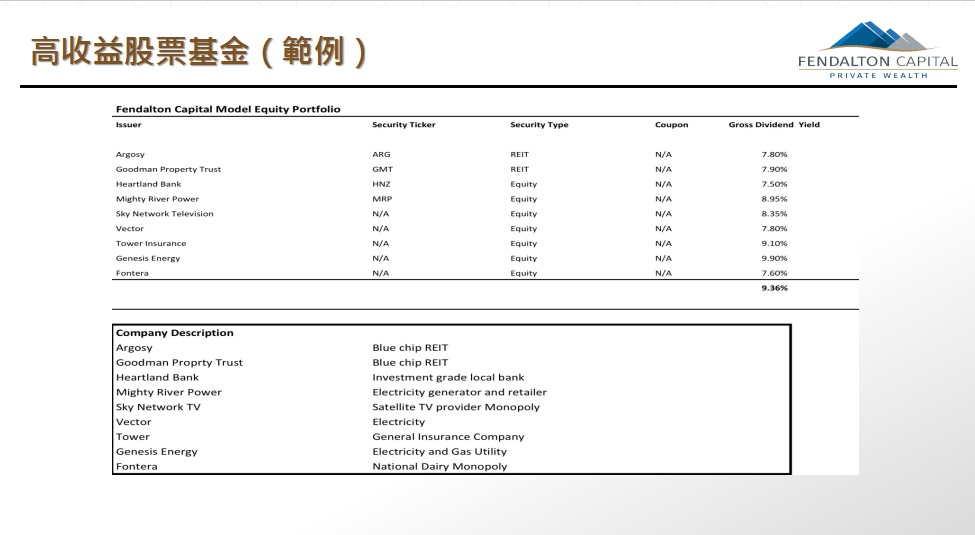
Task: Click the 9.10% dividend yield value
Action: click(x=774, y=243)
